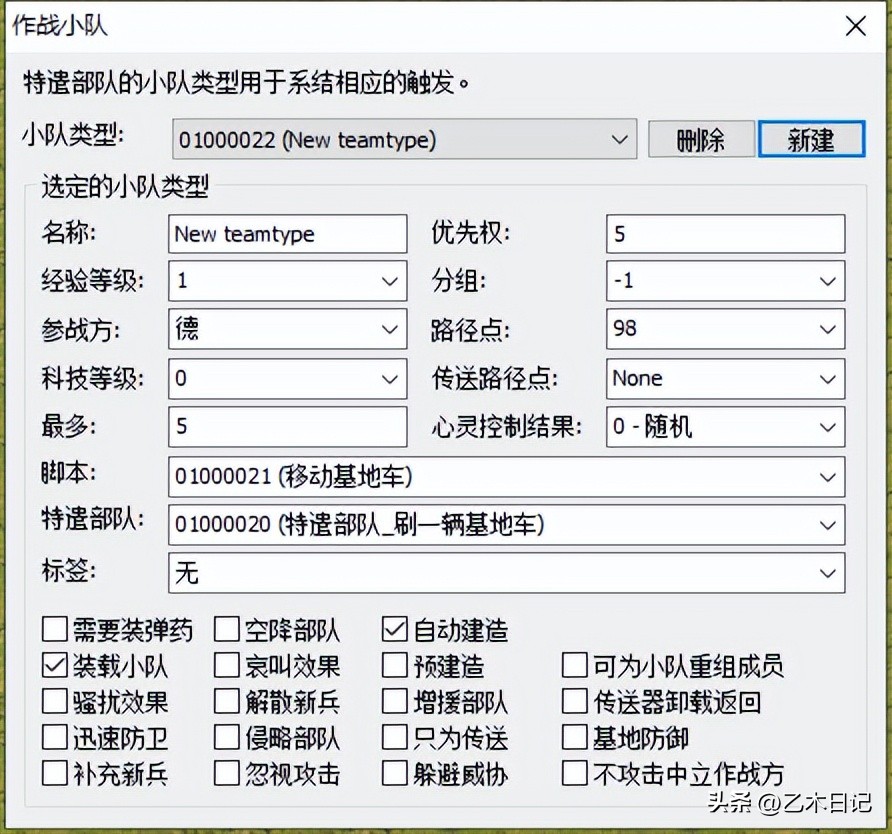Check the 可为小队重组成员 option
Viewport: 892px width, 834px height.
coord(575,666)
